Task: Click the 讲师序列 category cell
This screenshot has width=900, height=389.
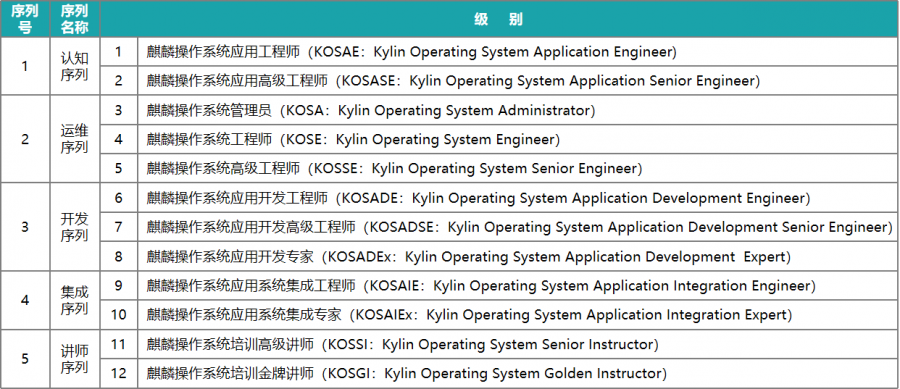Action: 75,359
